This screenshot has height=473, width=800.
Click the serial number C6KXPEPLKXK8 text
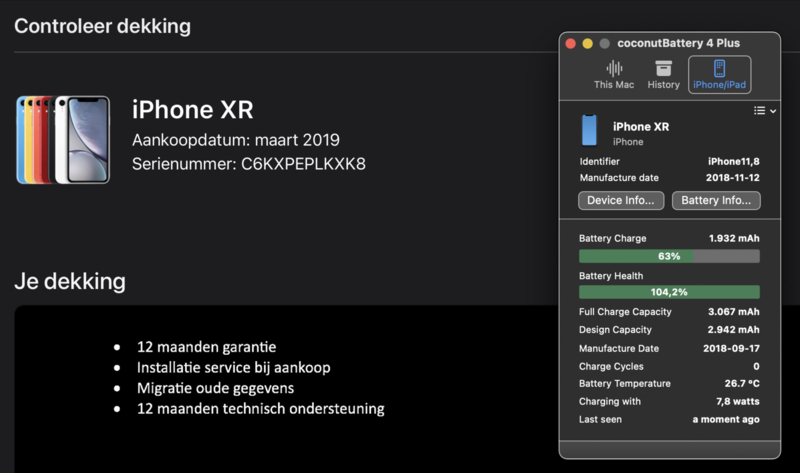(303, 164)
